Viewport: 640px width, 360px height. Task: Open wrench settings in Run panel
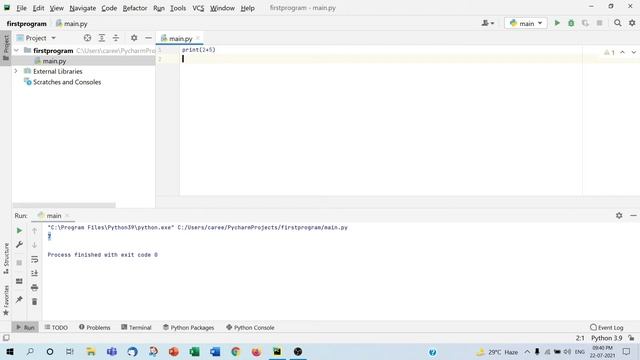[19, 244]
